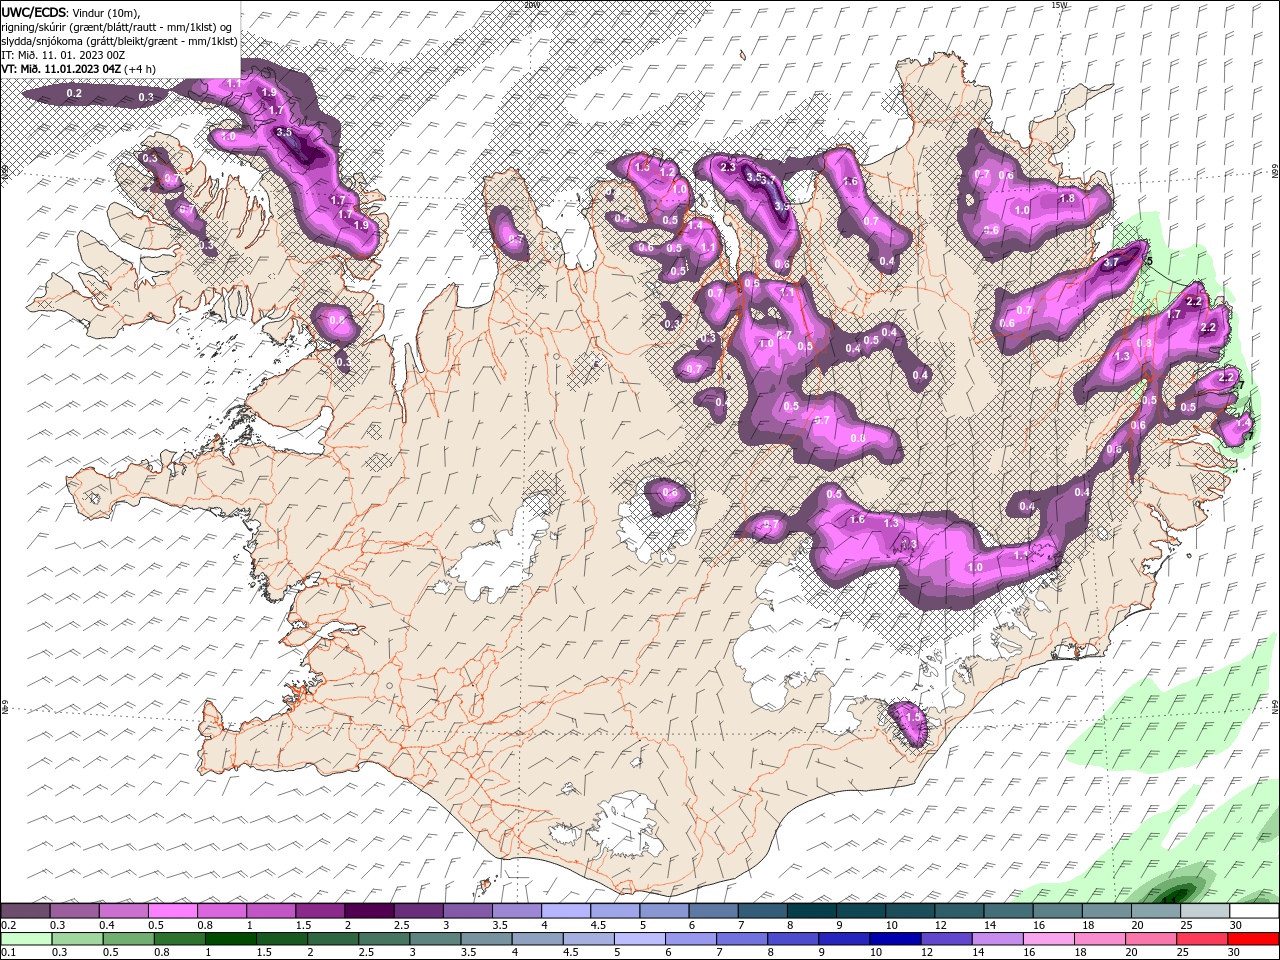Image resolution: width=1280 pixels, height=960 pixels.
Task: Click the 1.8 snowfall value in the northeast
Action: point(1067,198)
